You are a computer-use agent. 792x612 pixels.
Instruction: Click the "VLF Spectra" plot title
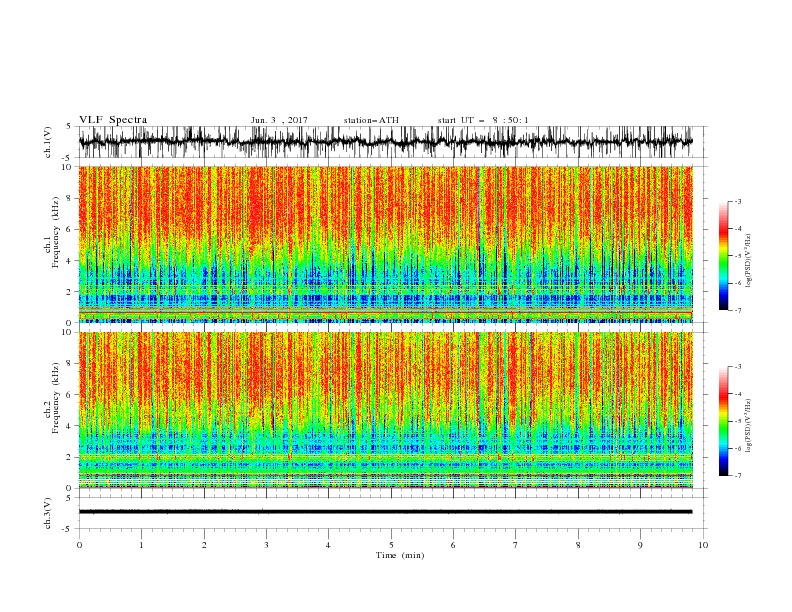coord(113,120)
